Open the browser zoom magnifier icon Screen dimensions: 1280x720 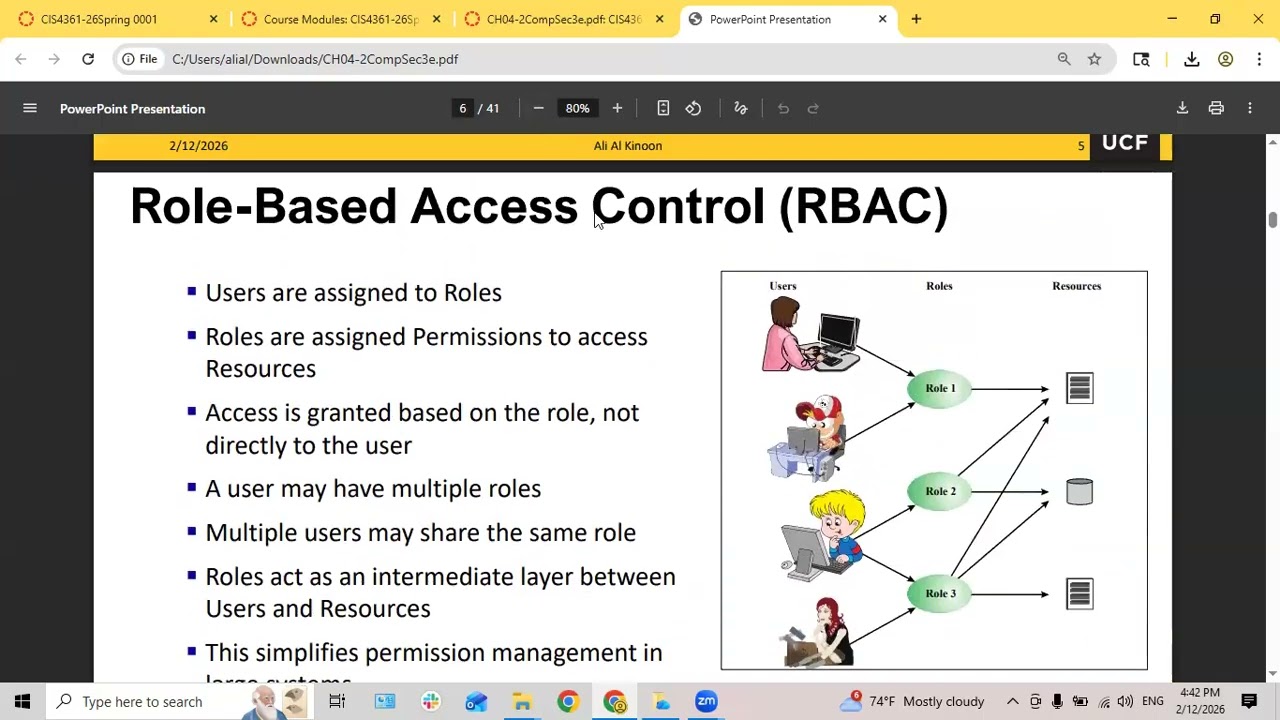tap(1064, 59)
